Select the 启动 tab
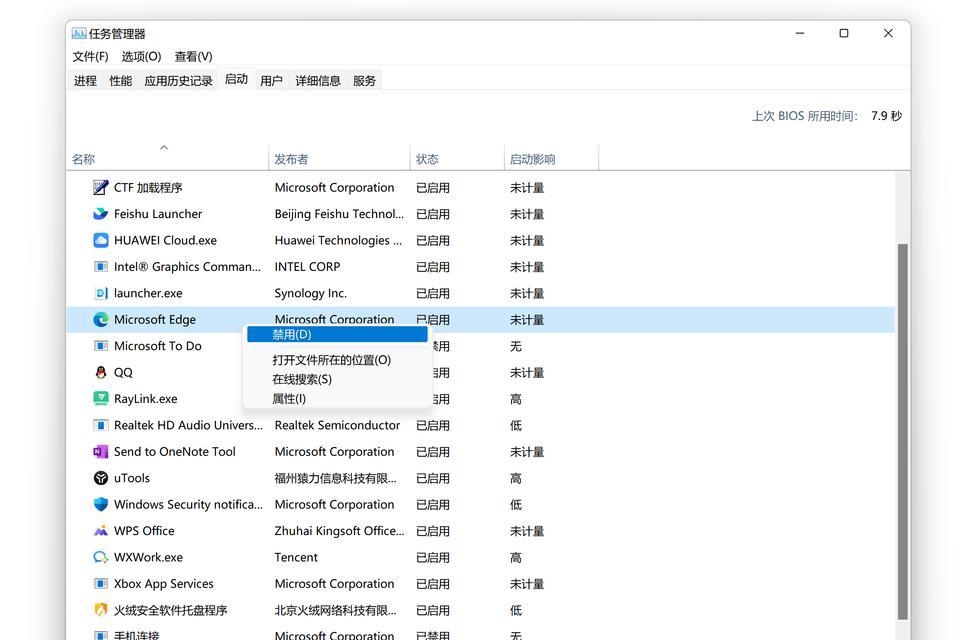The height and width of the screenshot is (640, 971). [x=236, y=79]
